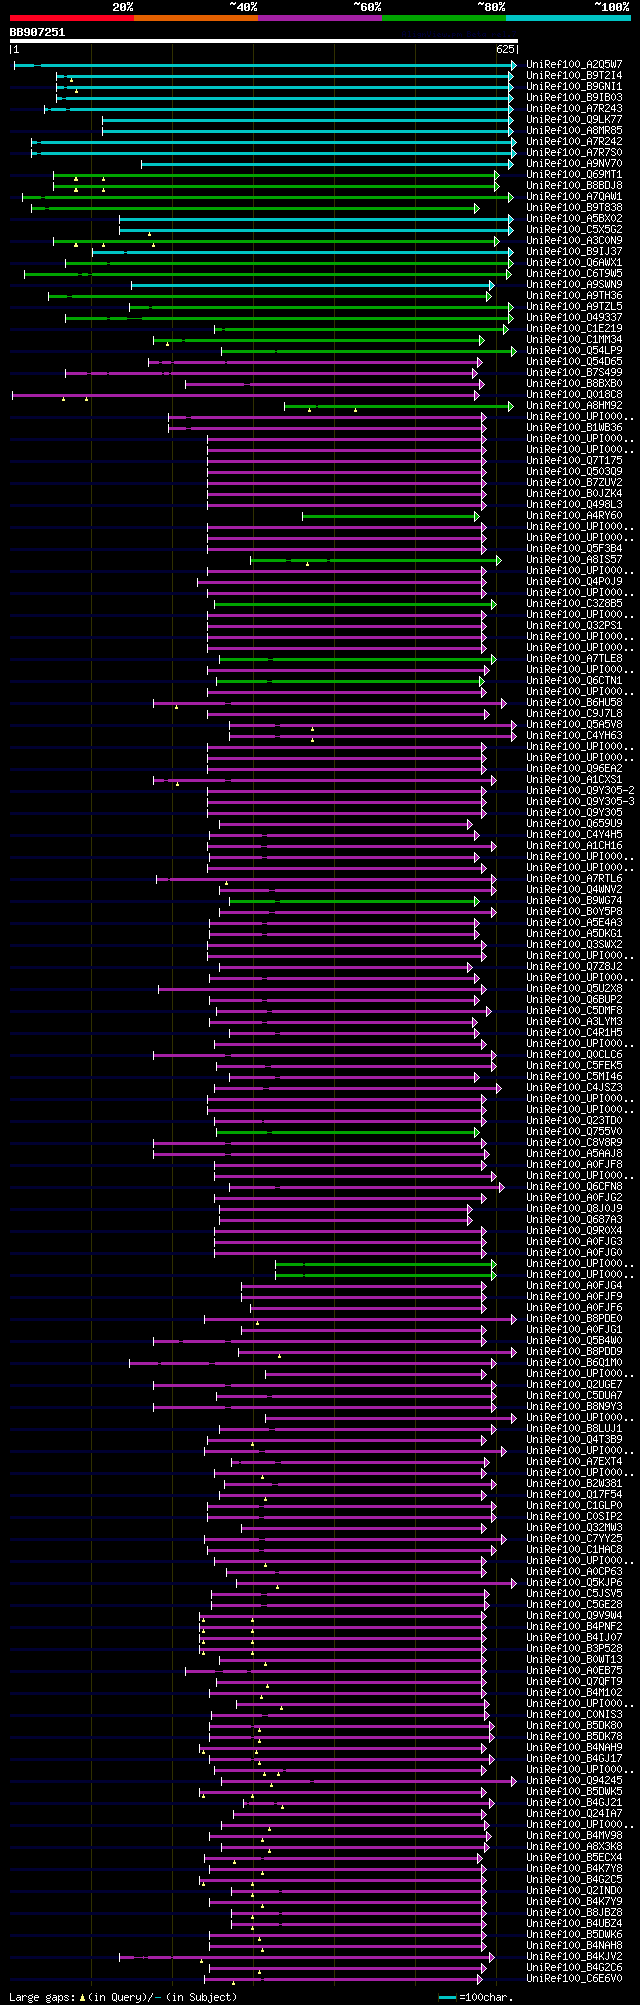The height and width of the screenshot is (2005, 640).
Task: Select the label UniRef100_C5DMF8
Action: [x=574, y=1011]
